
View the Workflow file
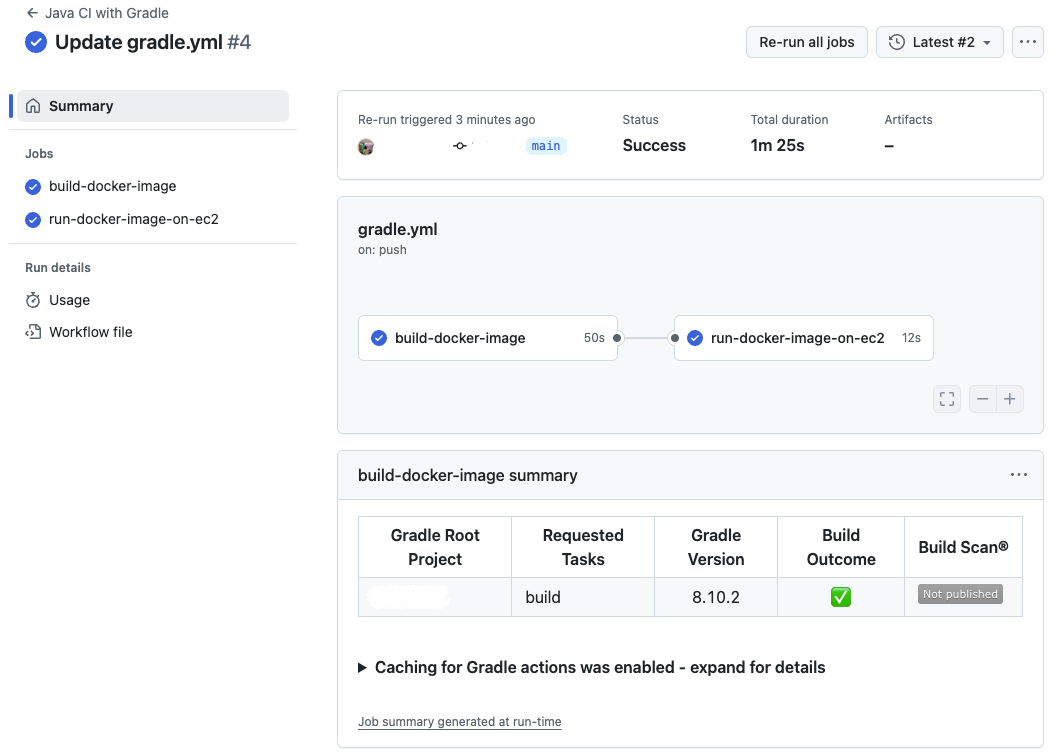pyautogui.click(x=90, y=332)
